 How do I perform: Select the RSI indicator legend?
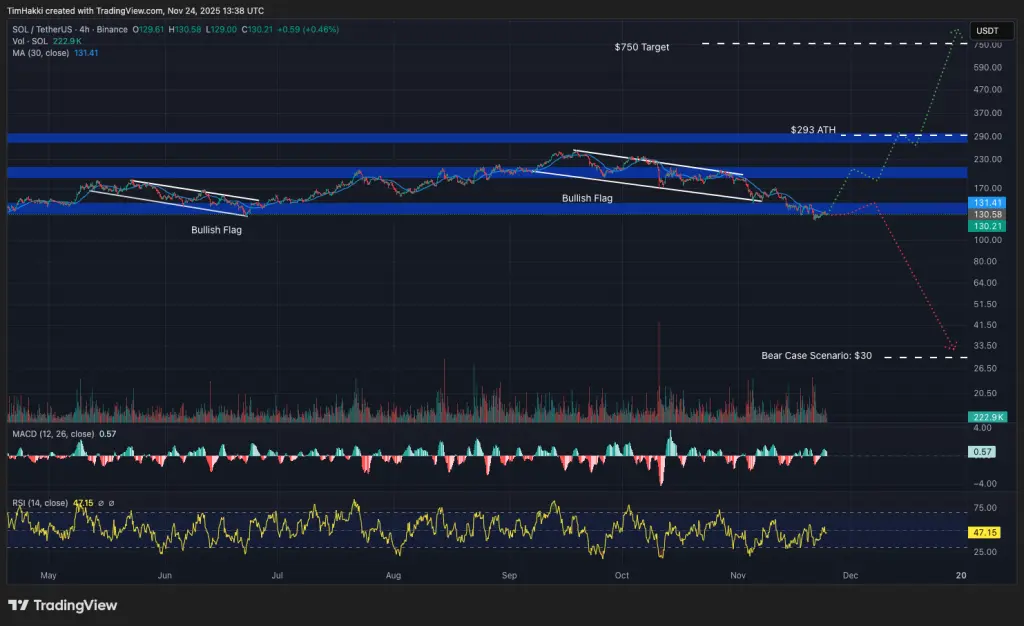click(40, 502)
